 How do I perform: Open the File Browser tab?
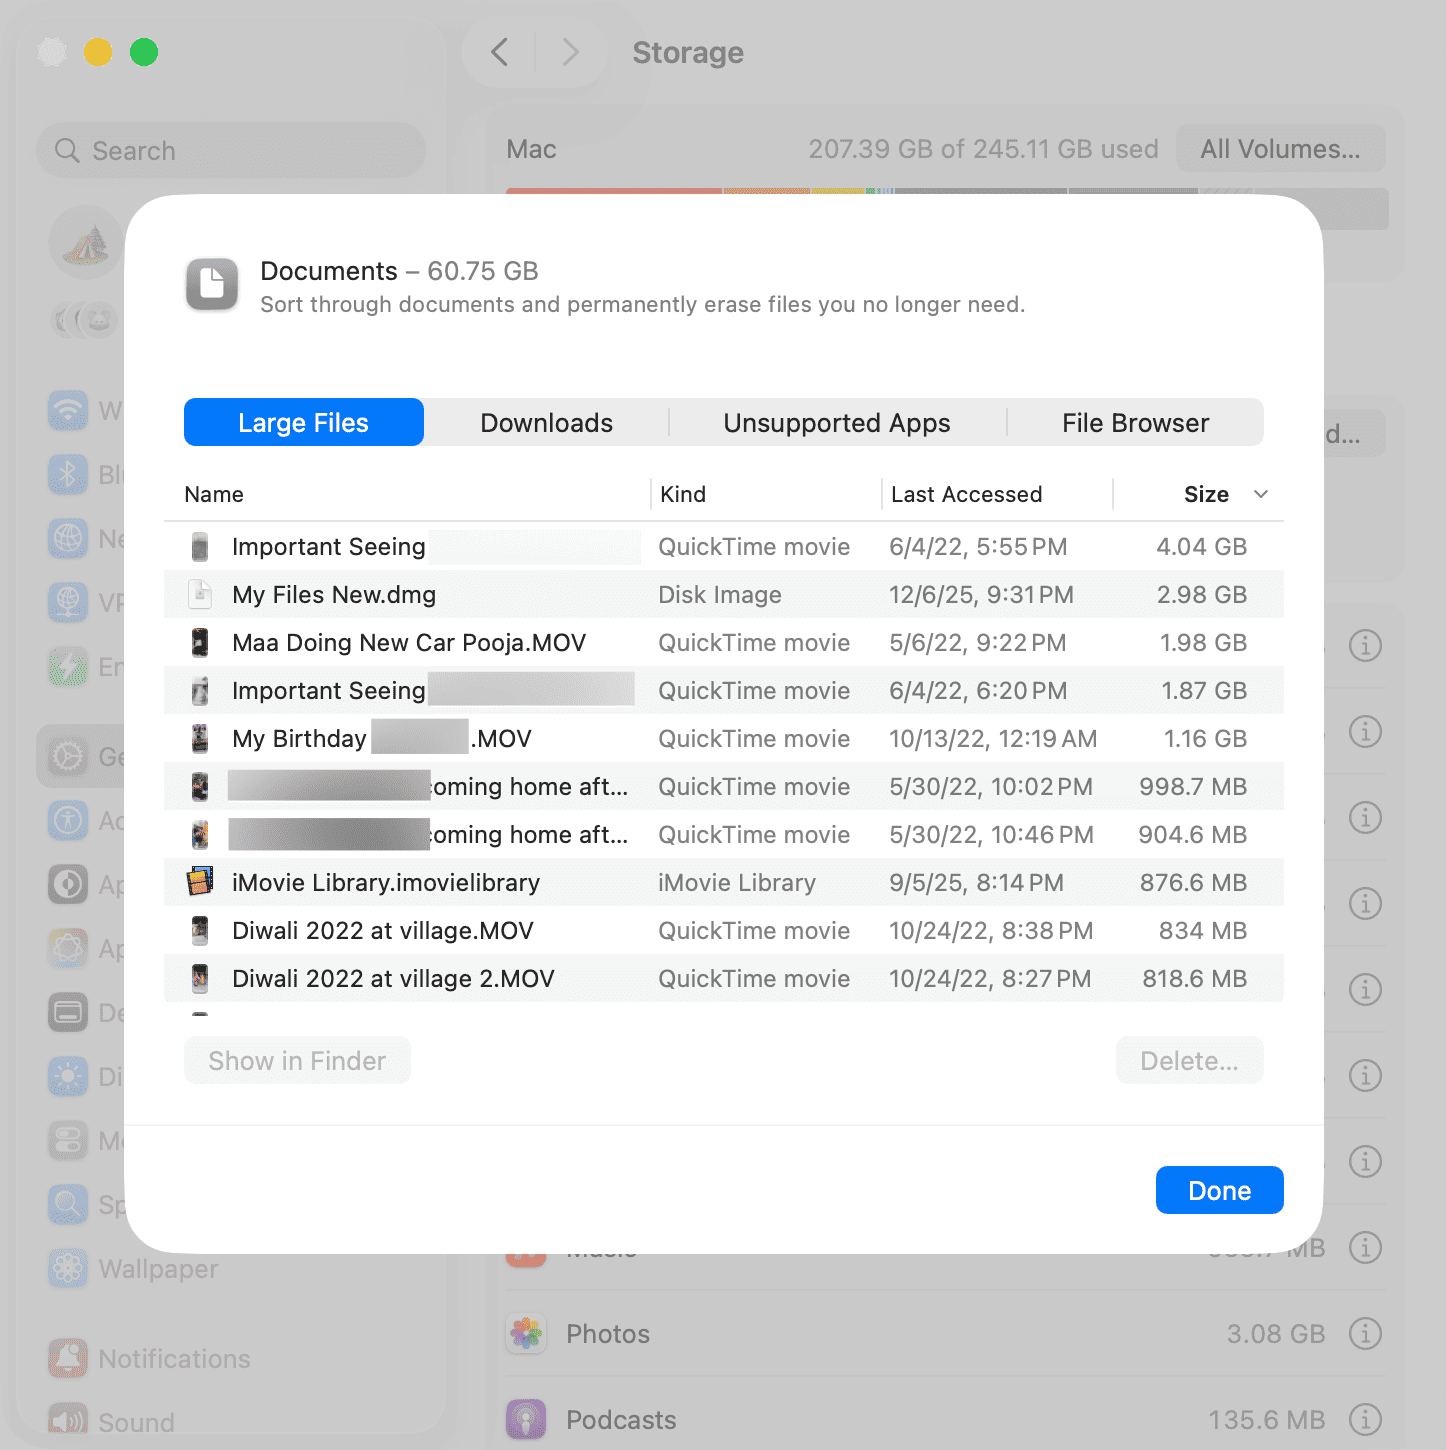click(1135, 422)
